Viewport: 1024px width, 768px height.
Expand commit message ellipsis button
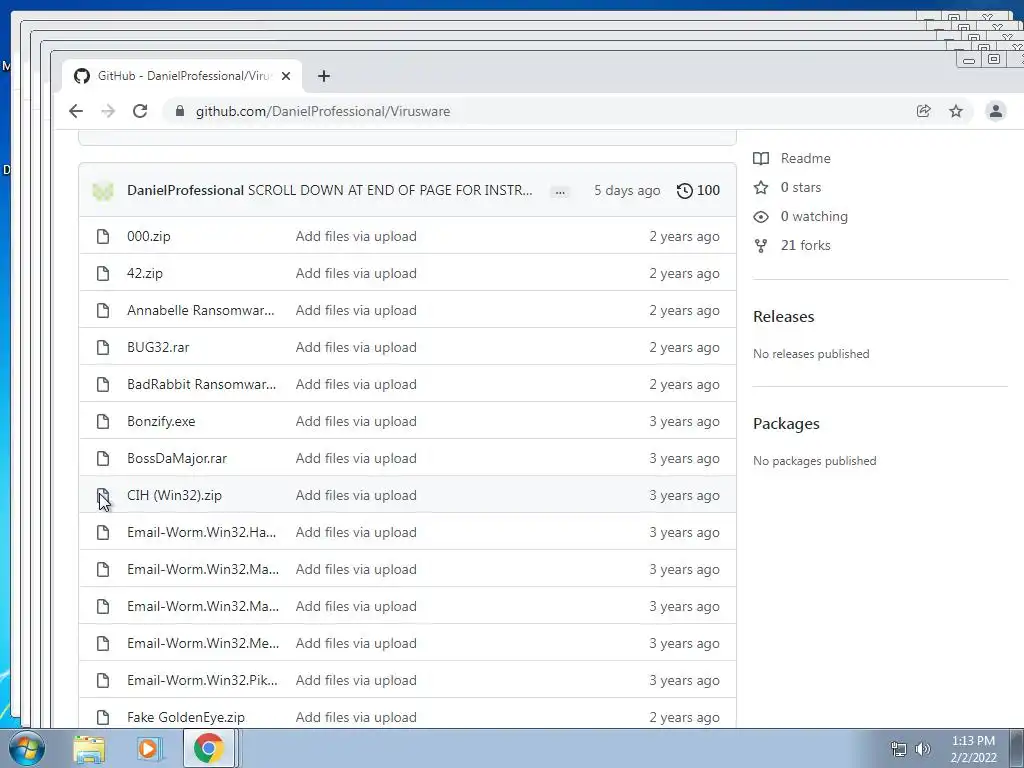[x=560, y=191]
